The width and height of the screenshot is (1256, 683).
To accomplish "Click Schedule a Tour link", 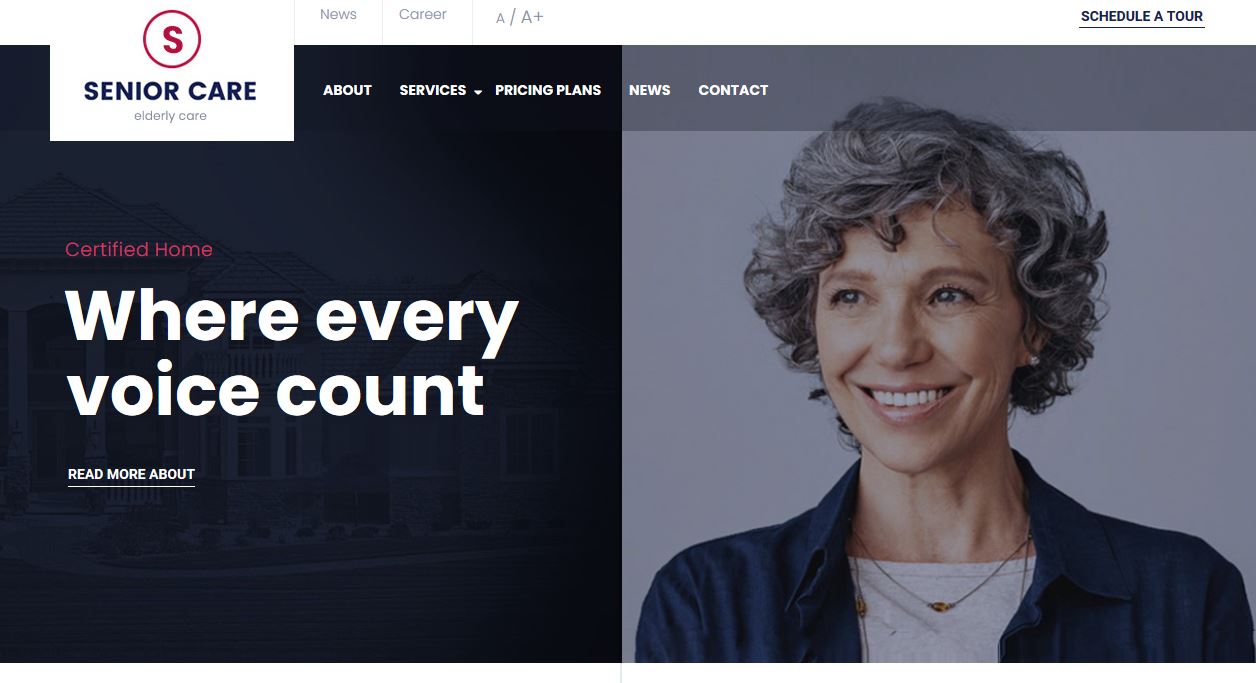I will [1142, 17].
